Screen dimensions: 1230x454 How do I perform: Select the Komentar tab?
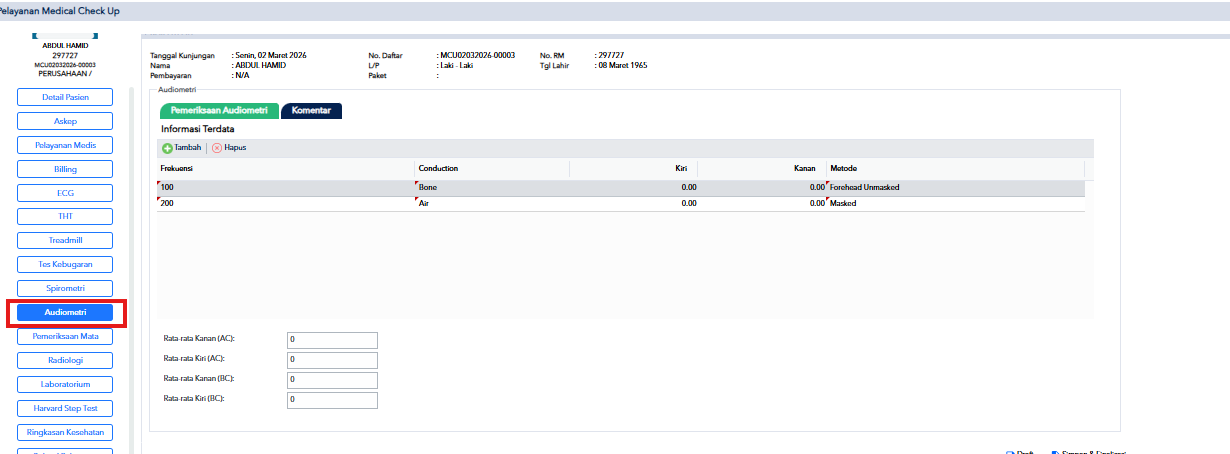pos(311,111)
